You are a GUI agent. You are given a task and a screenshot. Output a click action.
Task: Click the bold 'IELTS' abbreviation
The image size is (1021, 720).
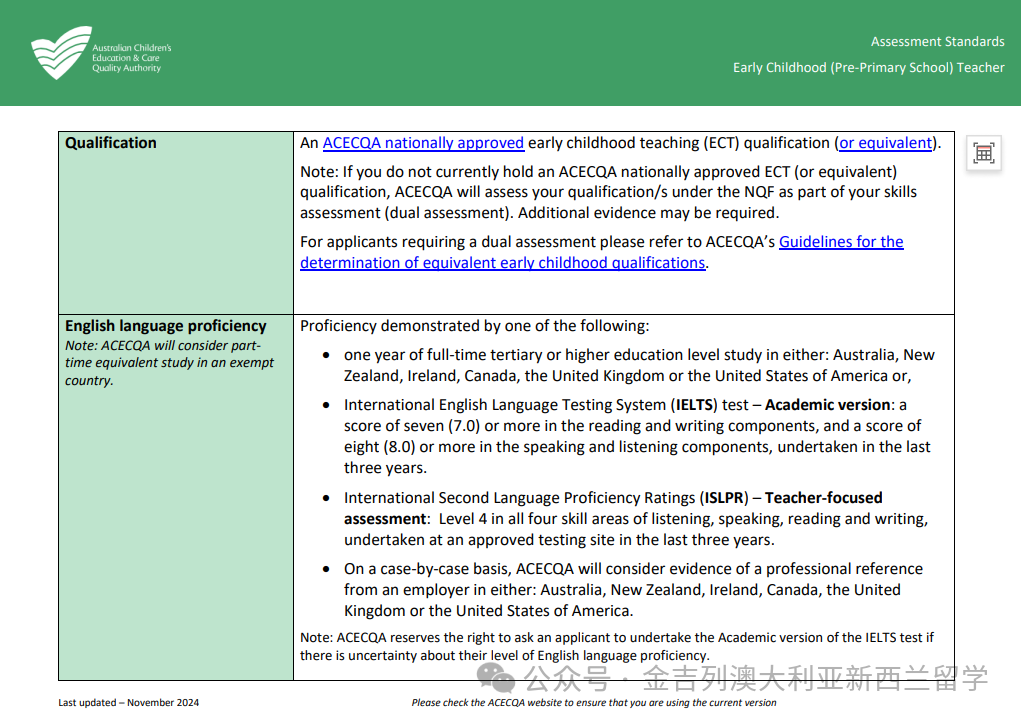(696, 405)
